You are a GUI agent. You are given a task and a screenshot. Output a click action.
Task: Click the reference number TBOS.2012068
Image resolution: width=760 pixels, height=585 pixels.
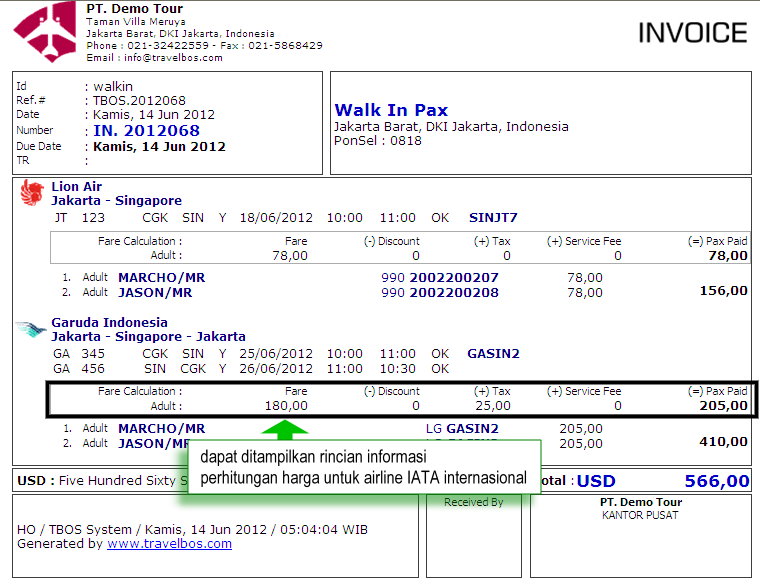[x=139, y=100]
